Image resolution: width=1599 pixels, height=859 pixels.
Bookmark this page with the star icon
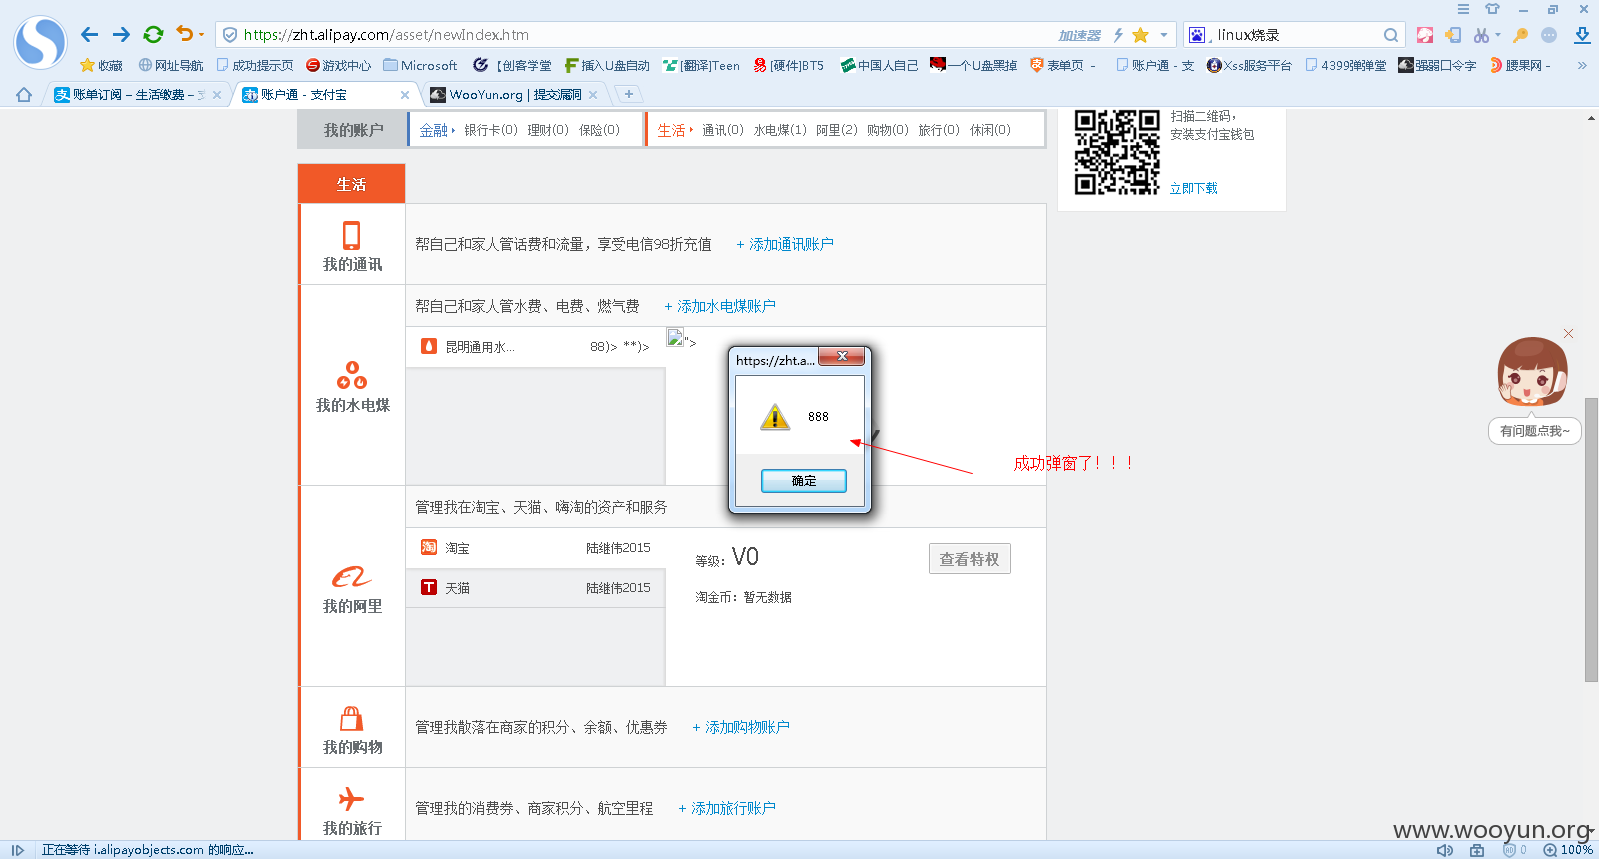click(x=1141, y=35)
